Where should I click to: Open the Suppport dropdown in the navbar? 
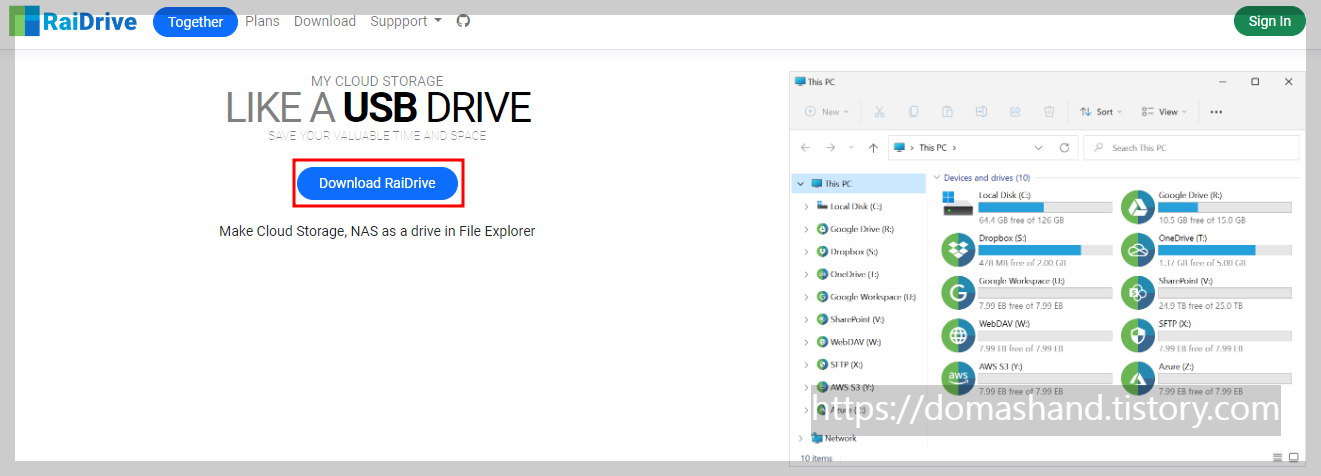[405, 21]
